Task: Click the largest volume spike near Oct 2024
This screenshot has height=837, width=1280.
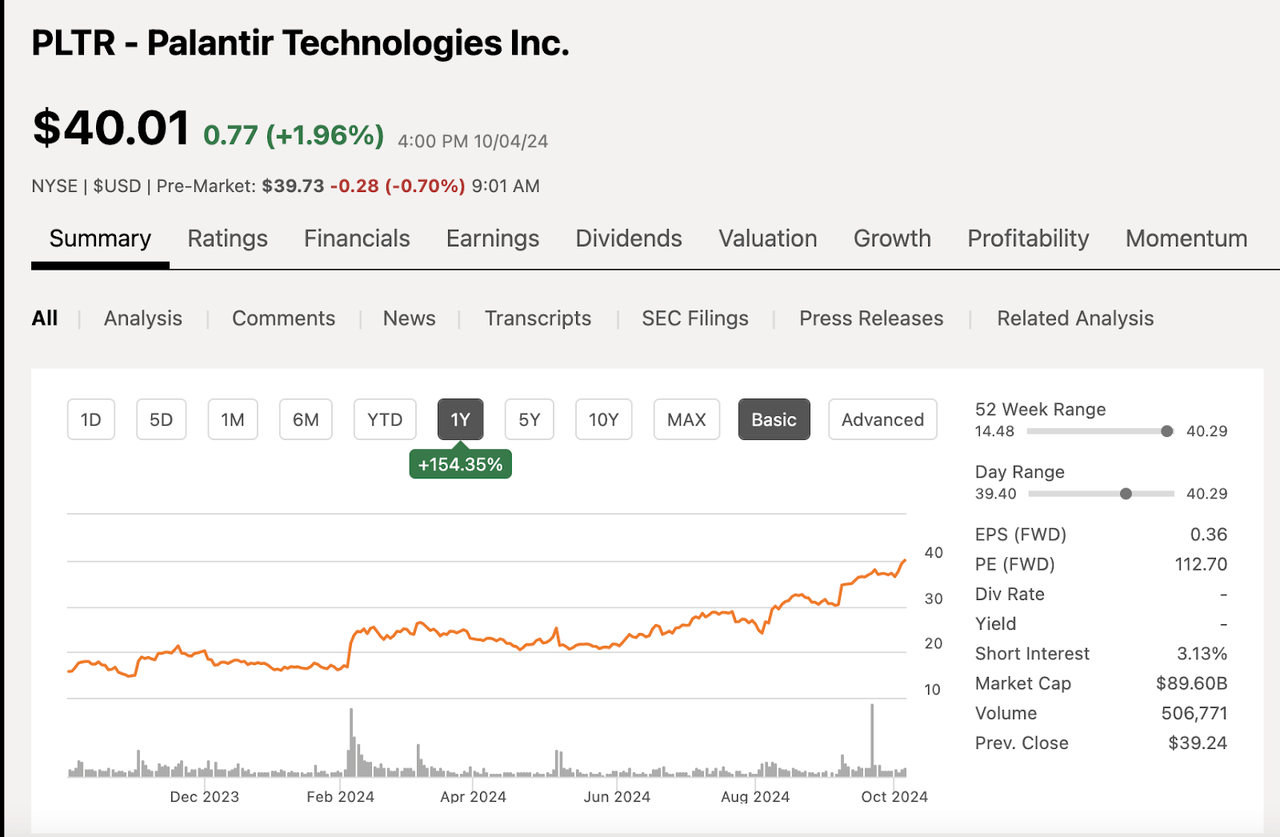Action: tap(872, 740)
